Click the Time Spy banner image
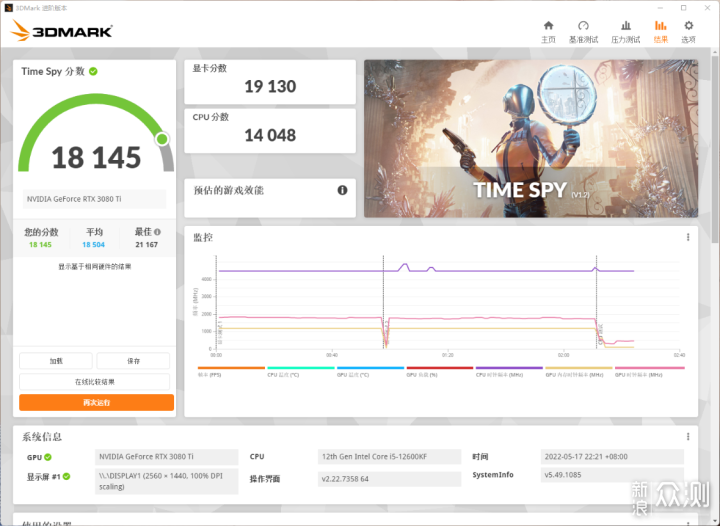The width and height of the screenshot is (720, 526). 531,139
